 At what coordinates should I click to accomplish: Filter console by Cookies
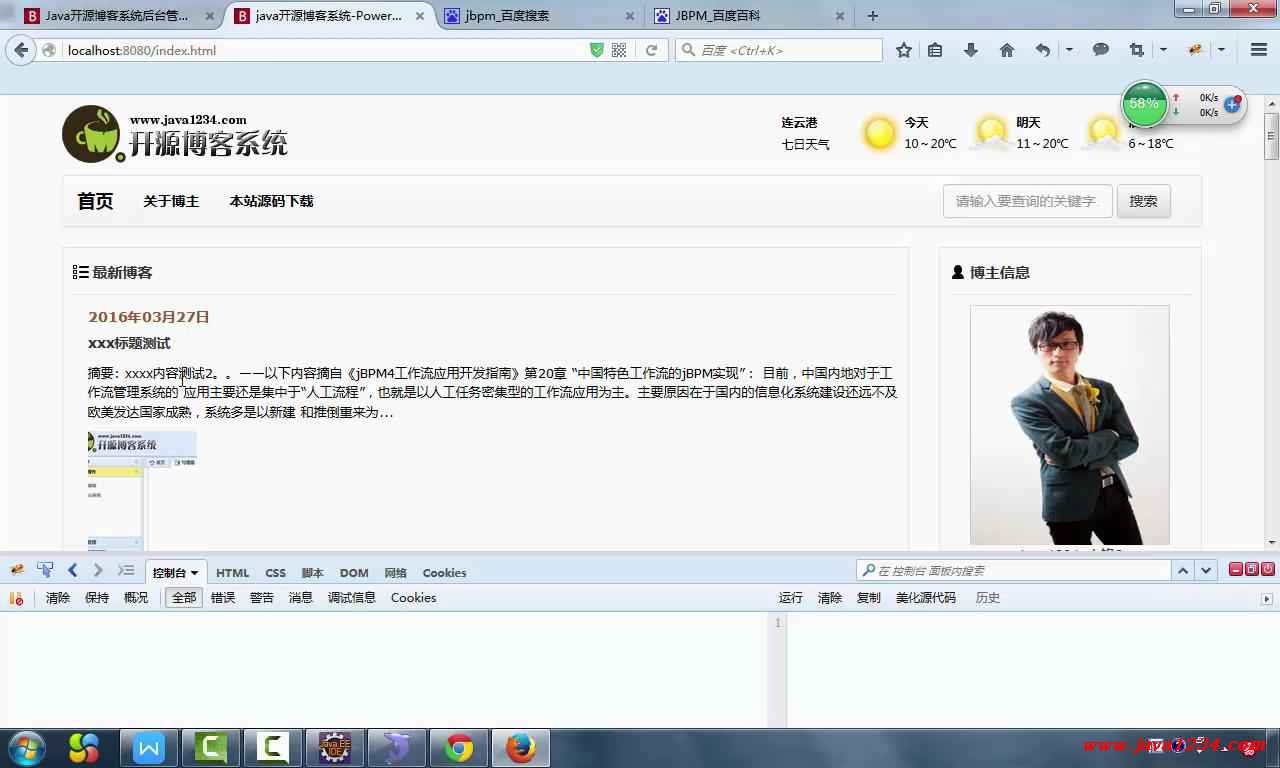click(414, 598)
